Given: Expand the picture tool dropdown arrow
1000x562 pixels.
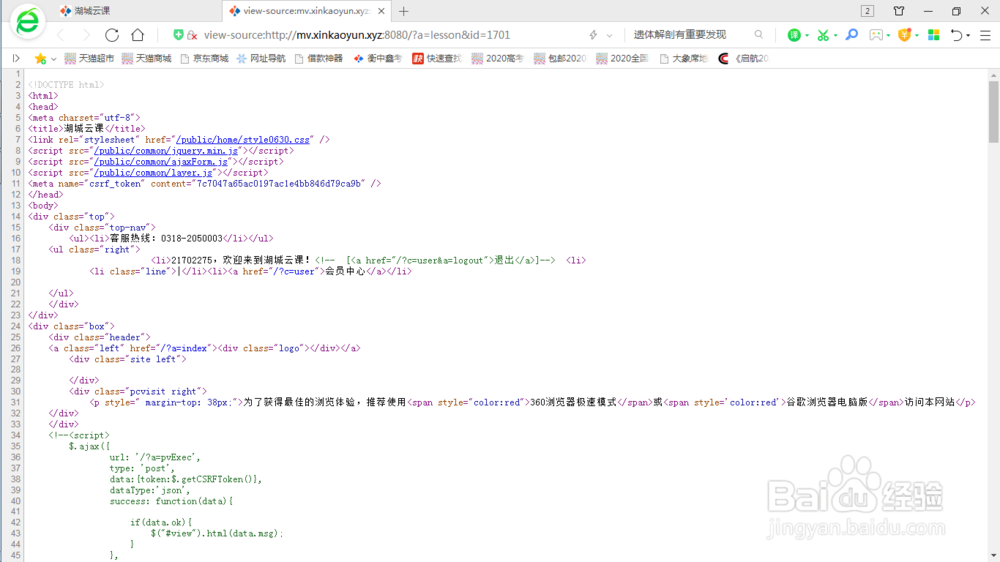Looking at the screenshot, I should coord(888,36).
